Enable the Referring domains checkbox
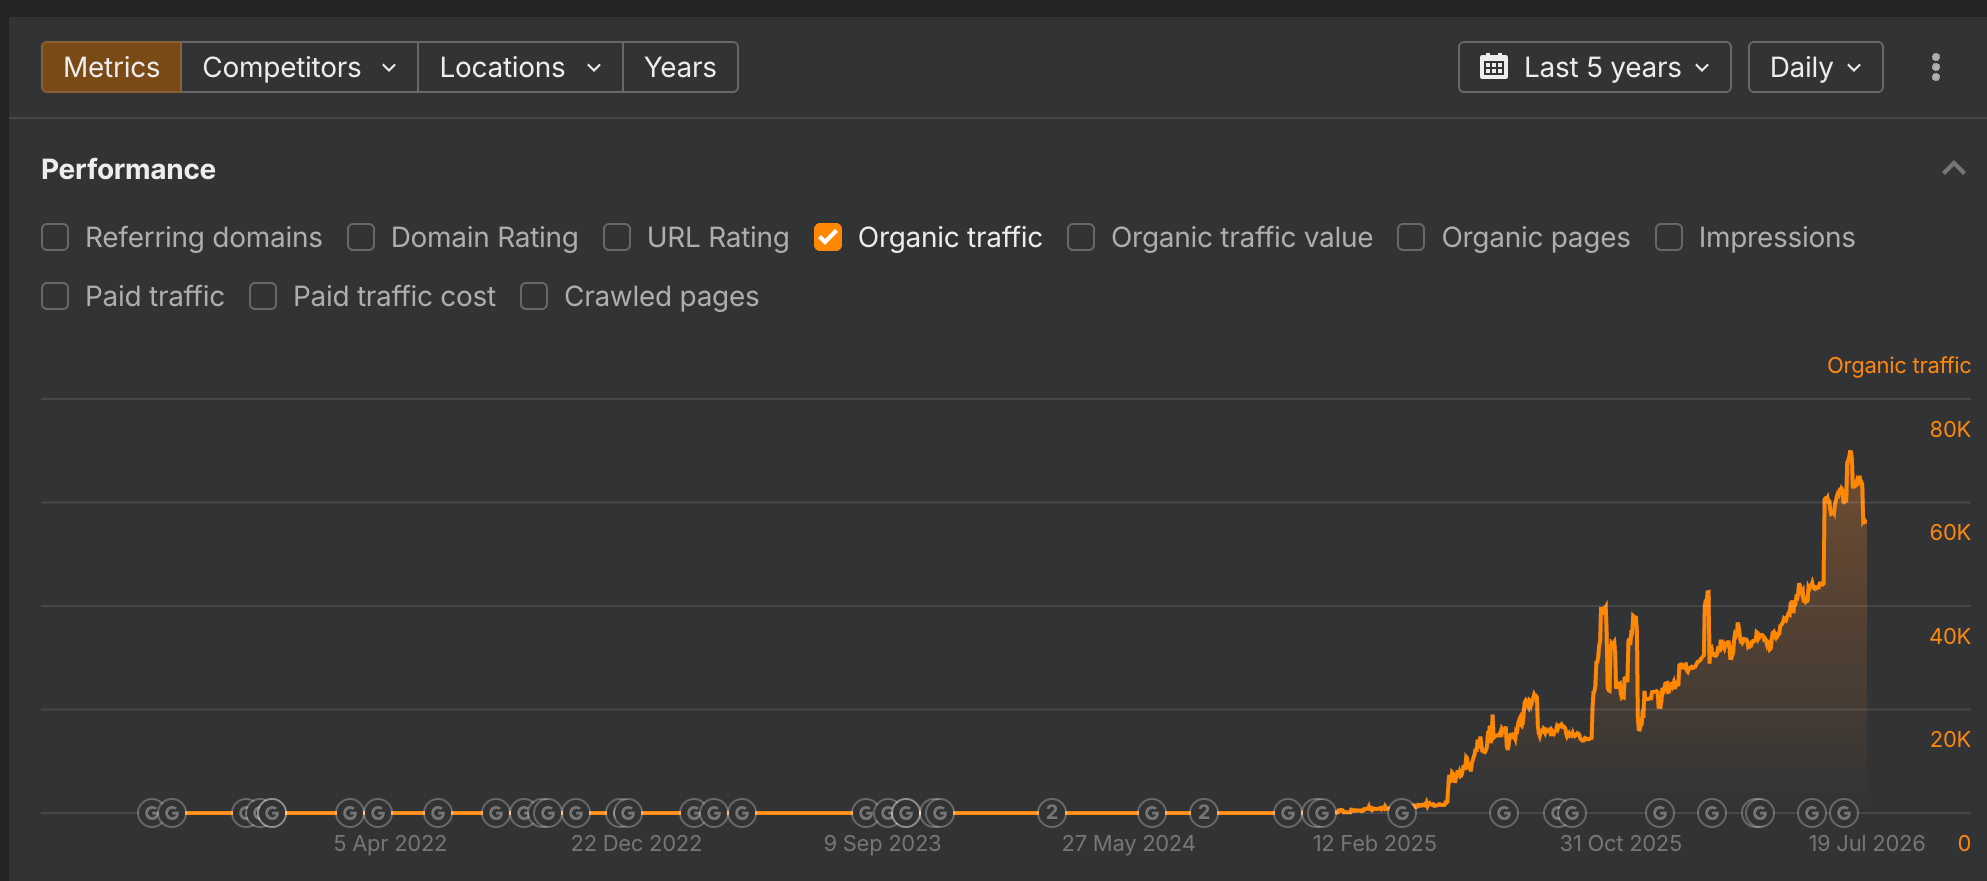 pyautogui.click(x=55, y=237)
